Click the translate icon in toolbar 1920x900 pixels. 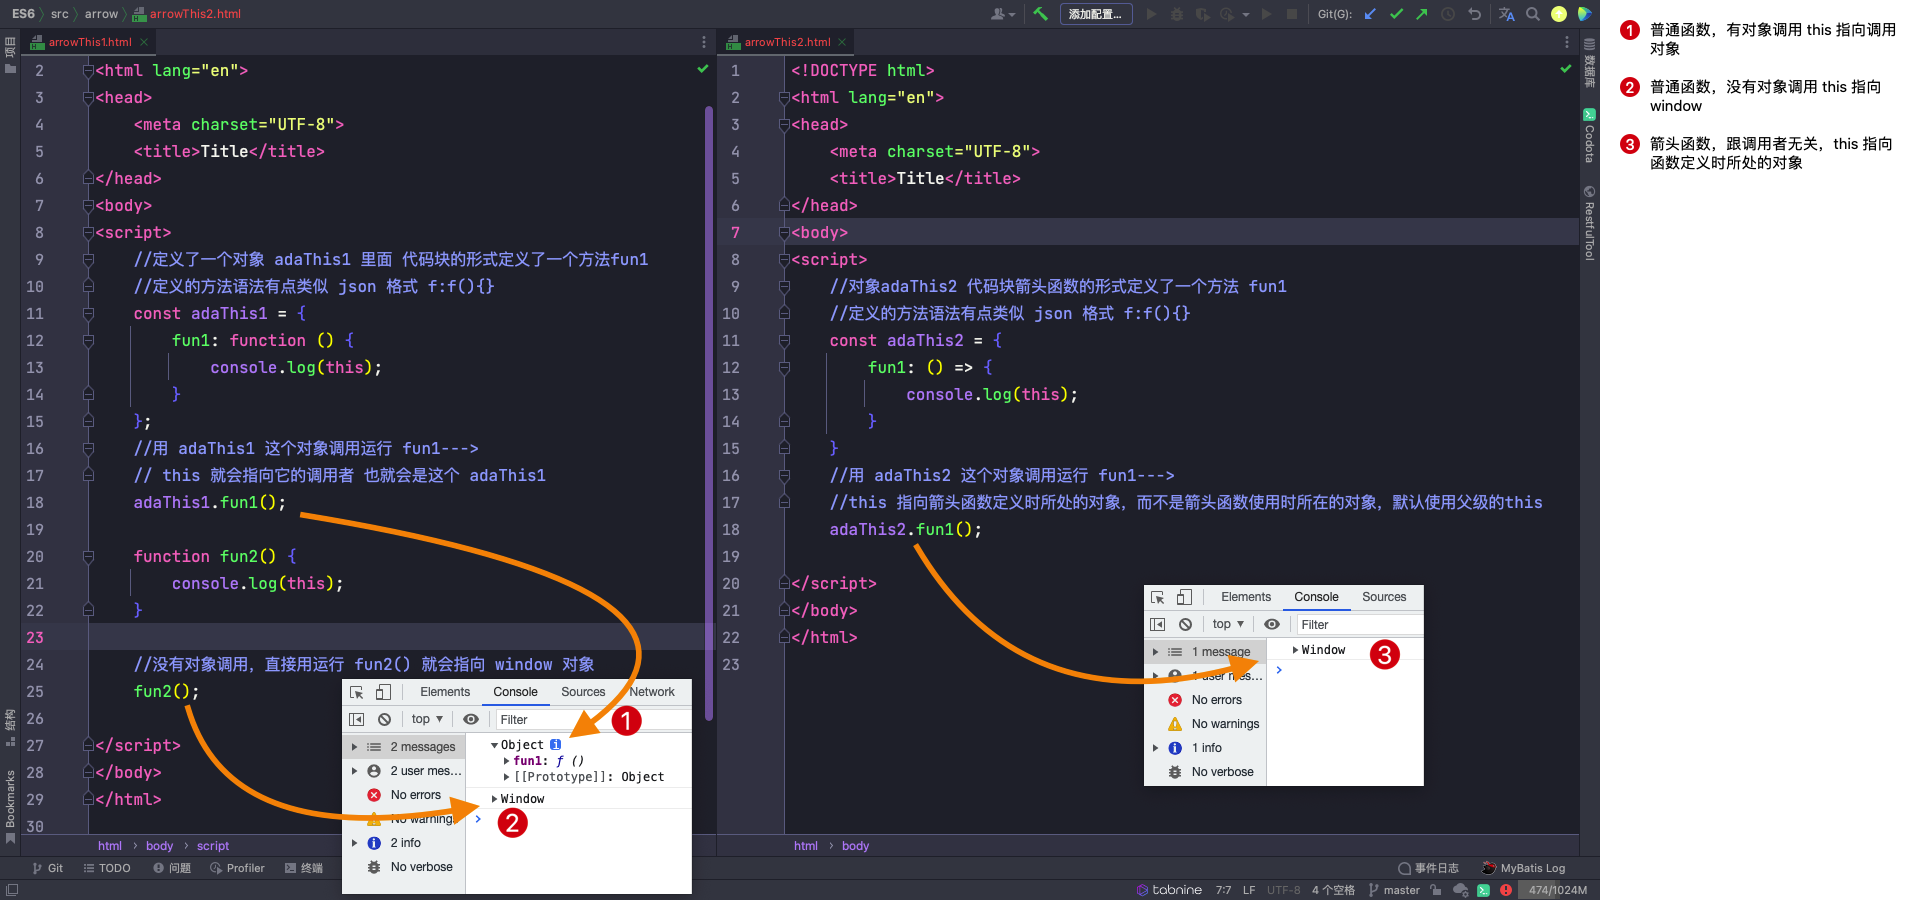[1507, 14]
